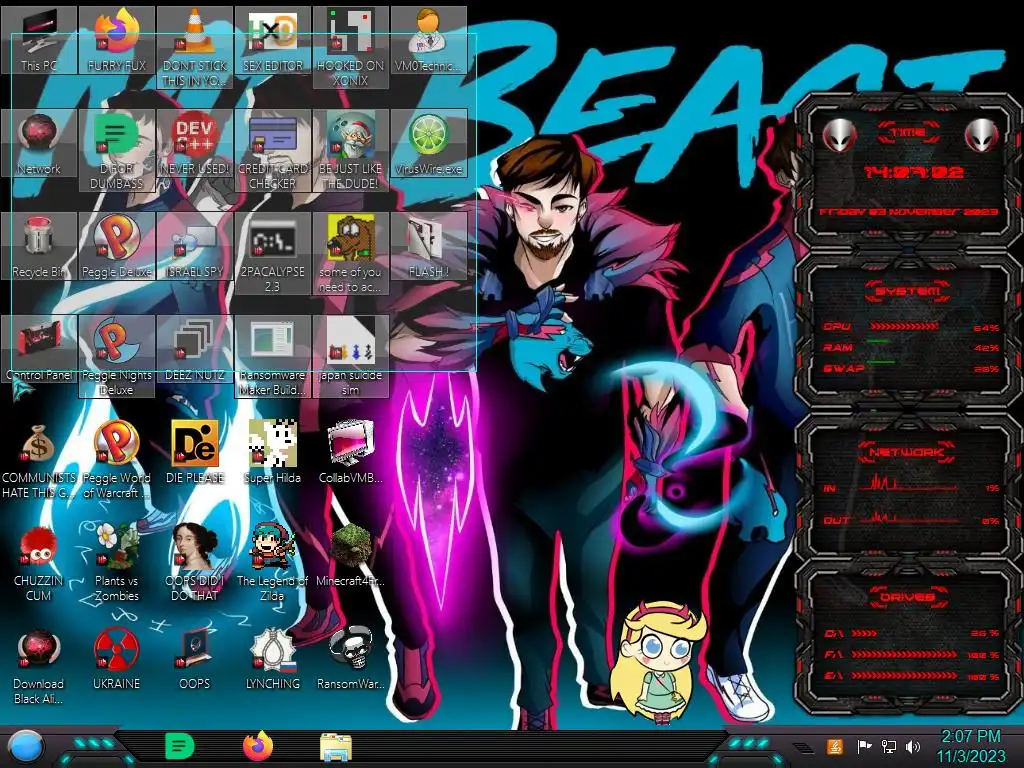The height and width of the screenshot is (768, 1024).
Task: Select the Dev C++ NEVER USED icon
Action: tap(195, 143)
